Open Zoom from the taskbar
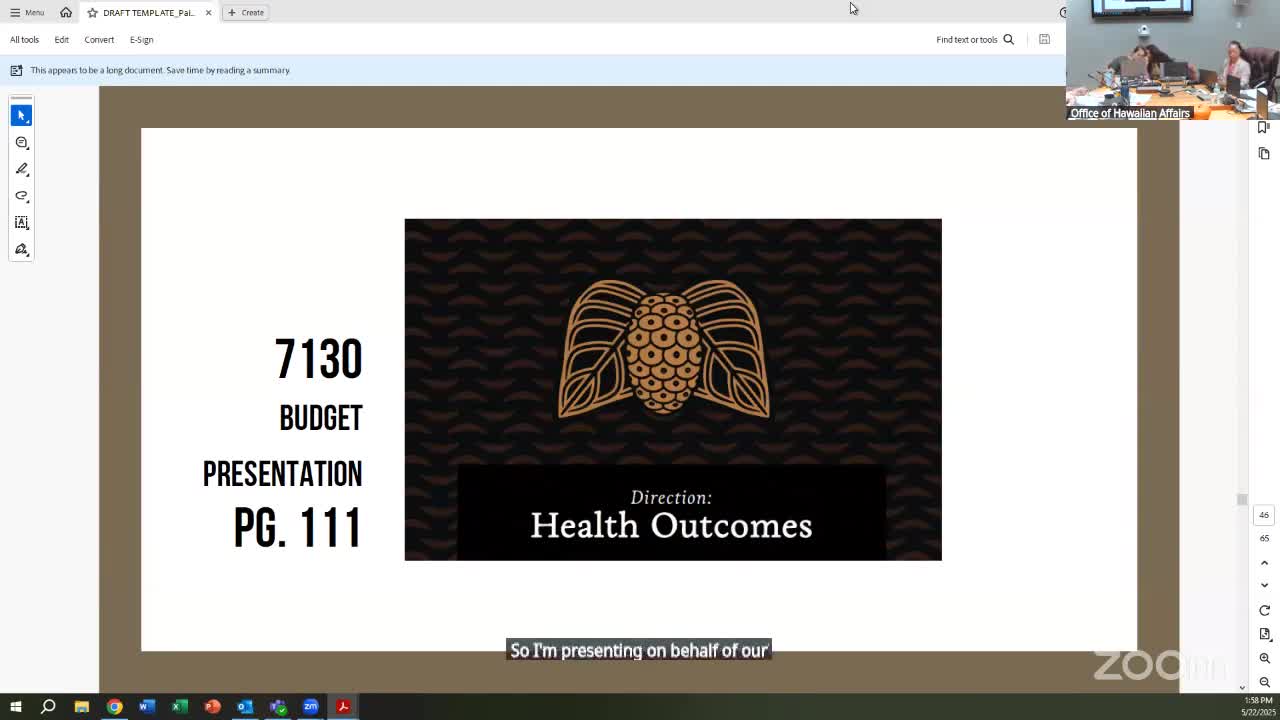 [x=311, y=707]
